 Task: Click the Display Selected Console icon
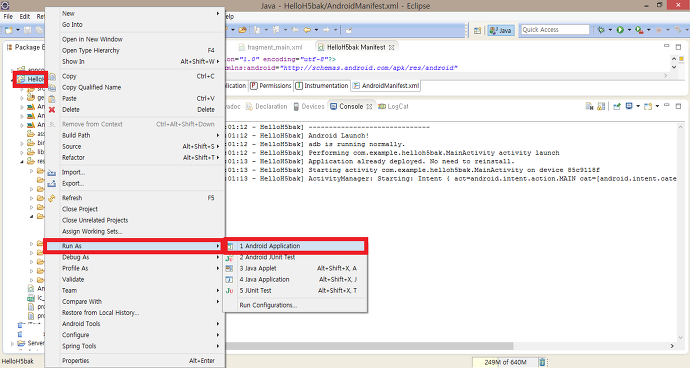pyautogui.click(x=629, y=106)
